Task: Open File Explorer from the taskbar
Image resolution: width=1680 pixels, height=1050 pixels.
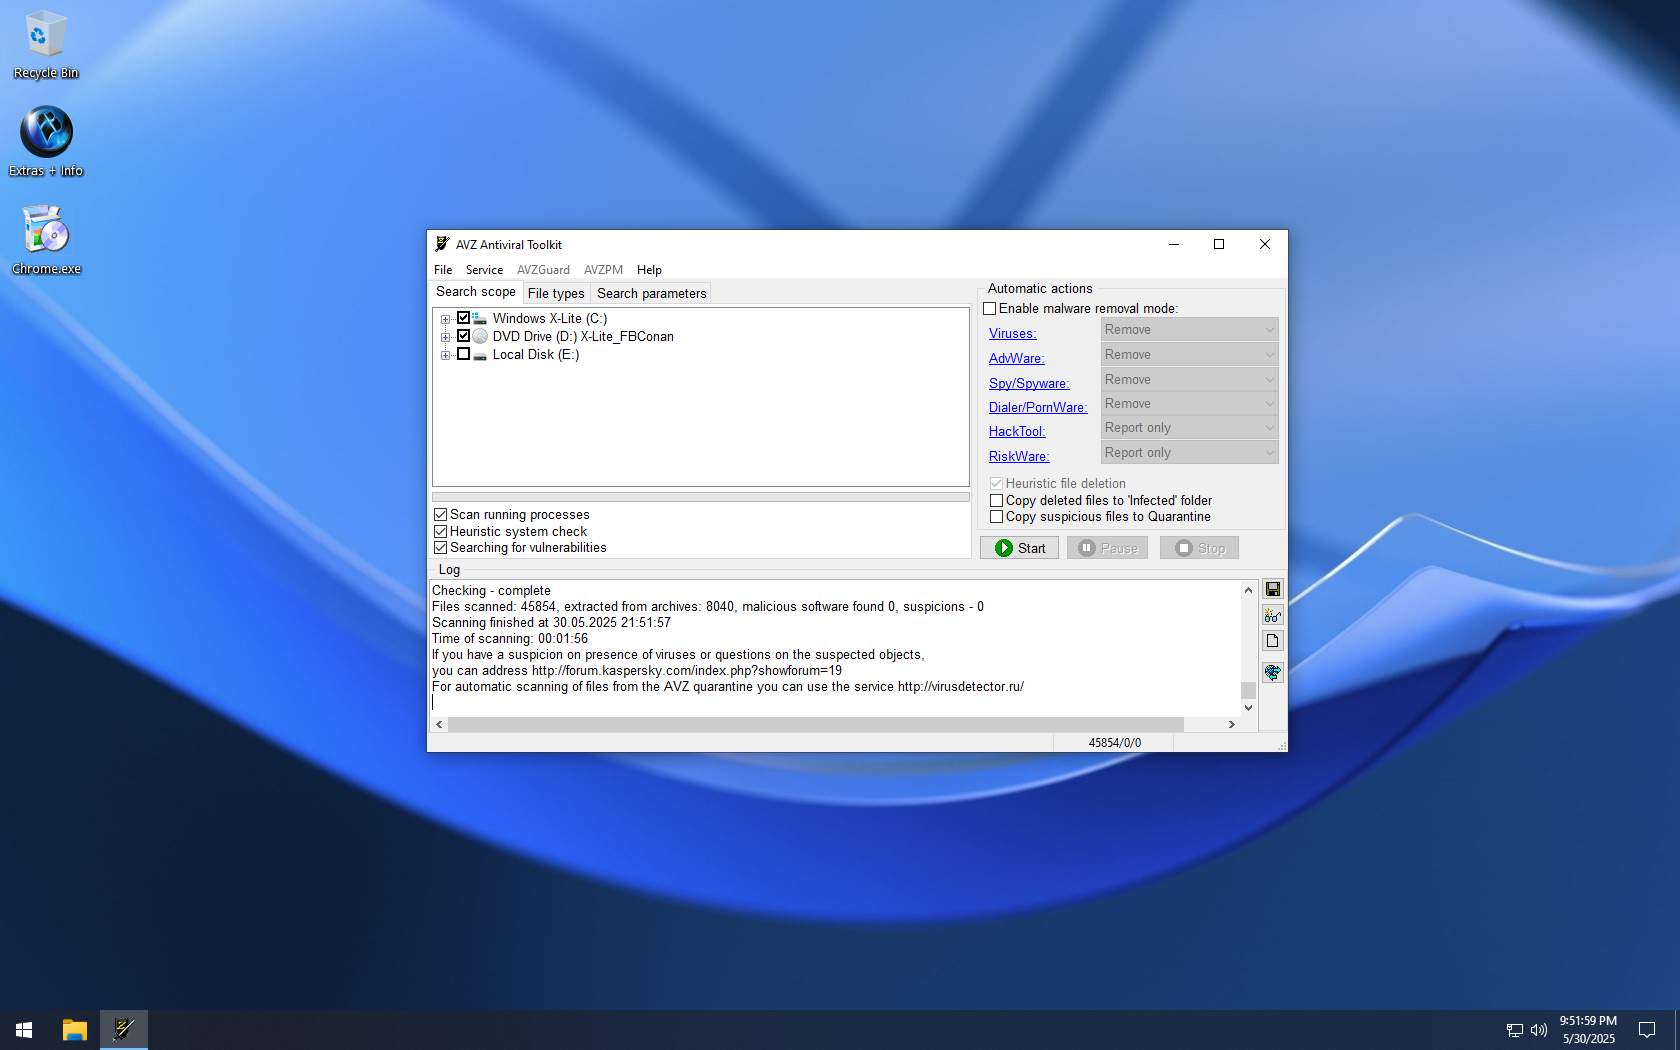Action: [x=75, y=1029]
